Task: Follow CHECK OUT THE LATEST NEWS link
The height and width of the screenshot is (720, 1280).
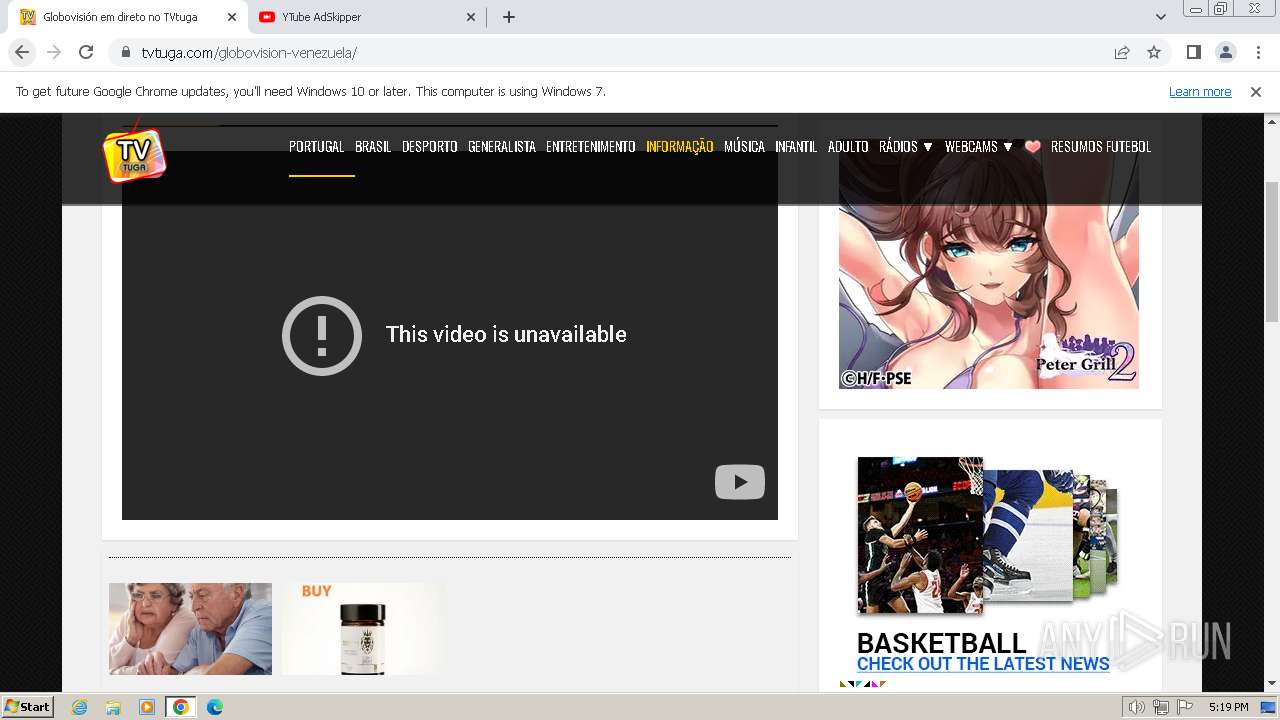Action: tap(983, 664)
